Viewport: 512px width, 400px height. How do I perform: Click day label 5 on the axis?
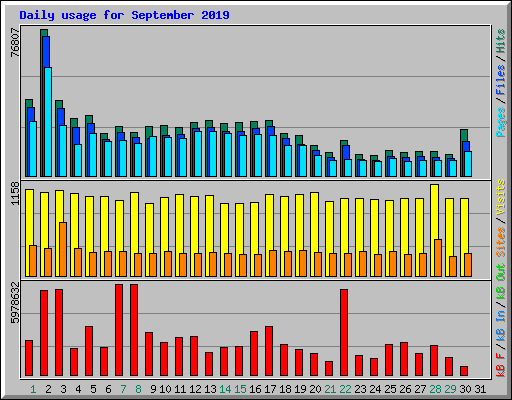point(93,389)
